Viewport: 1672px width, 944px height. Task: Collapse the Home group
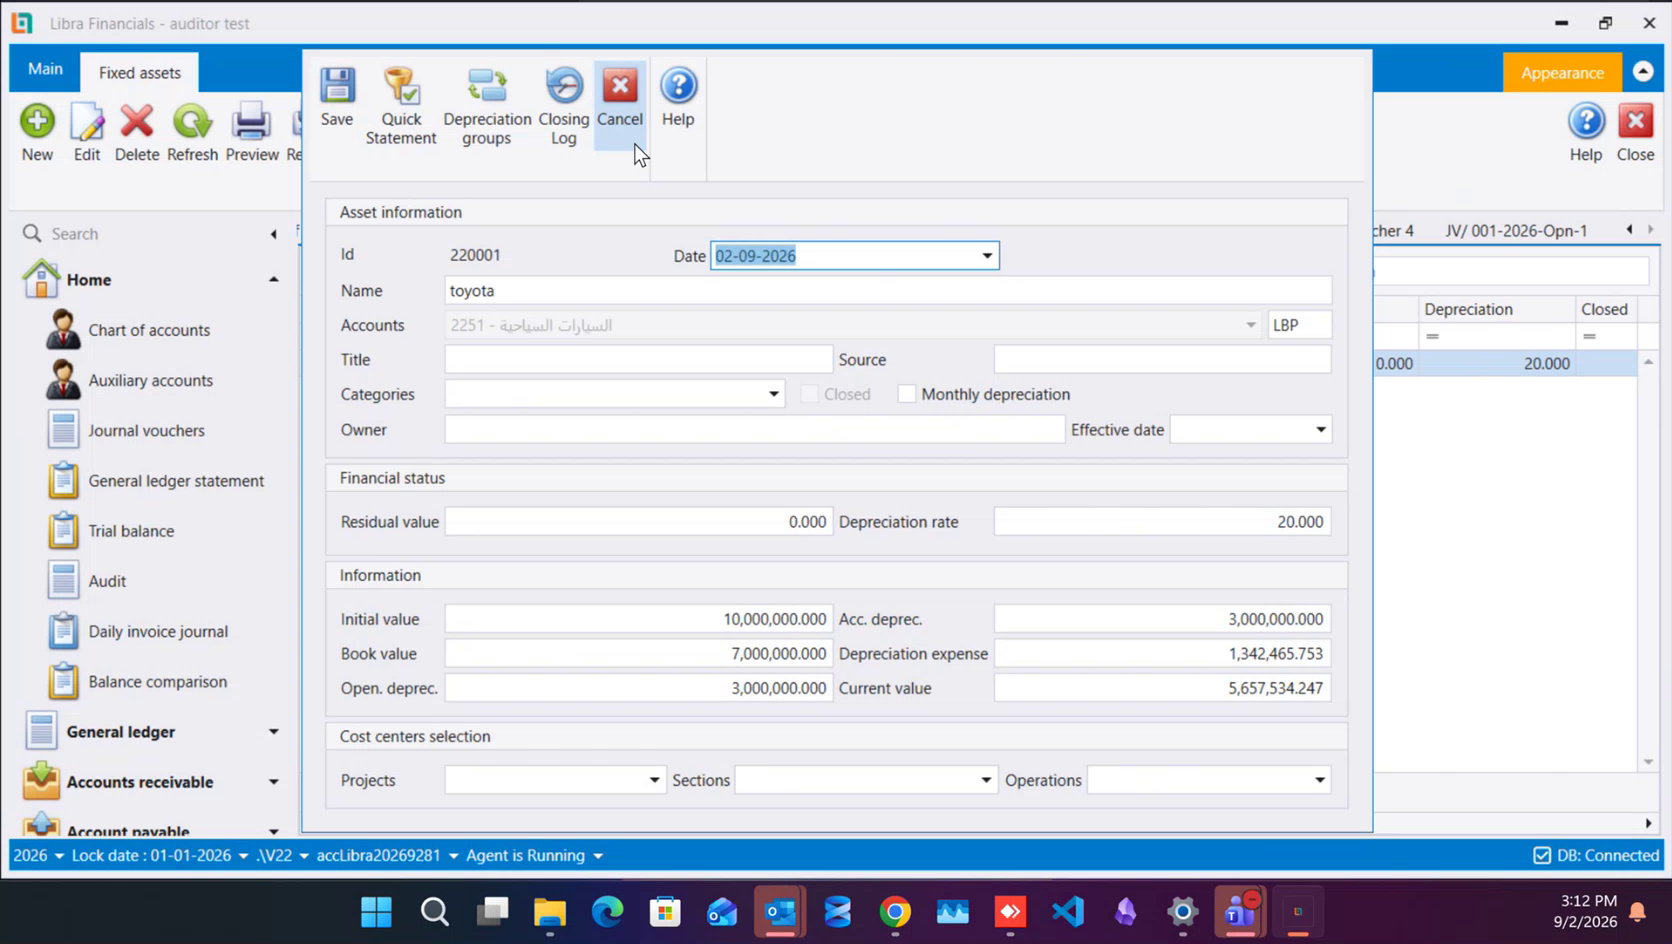273,280
